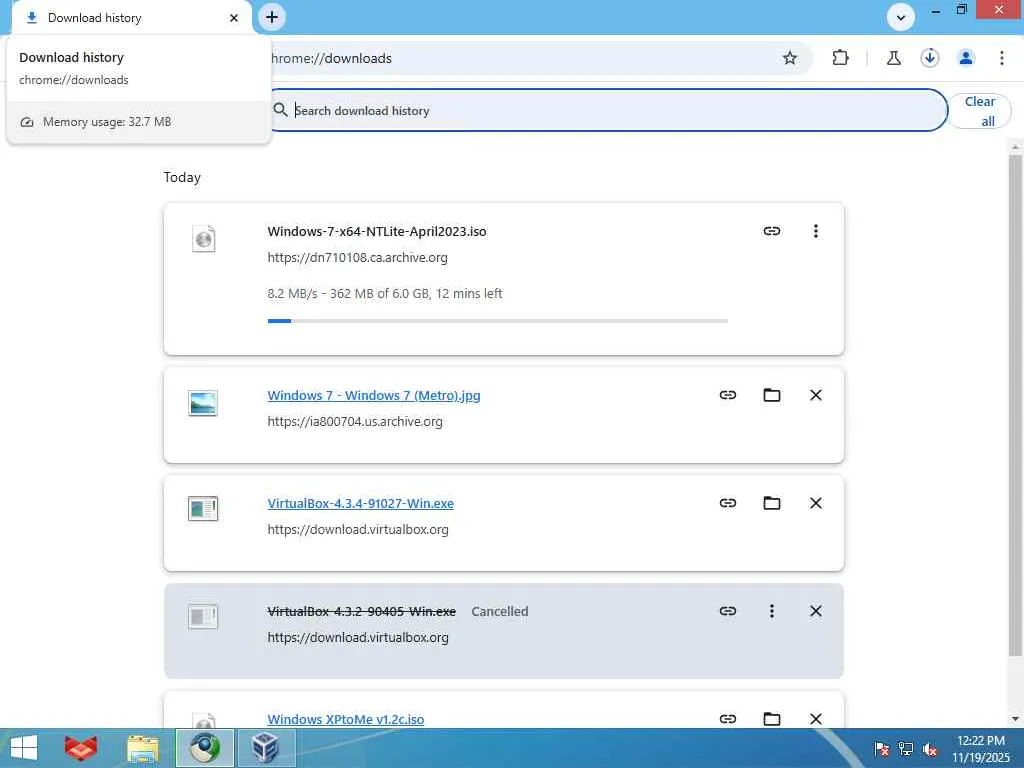The height and width of the screenshot is (768, 1024).
Task: Click the scrollbar up arrow
Action: point(1015,148)
